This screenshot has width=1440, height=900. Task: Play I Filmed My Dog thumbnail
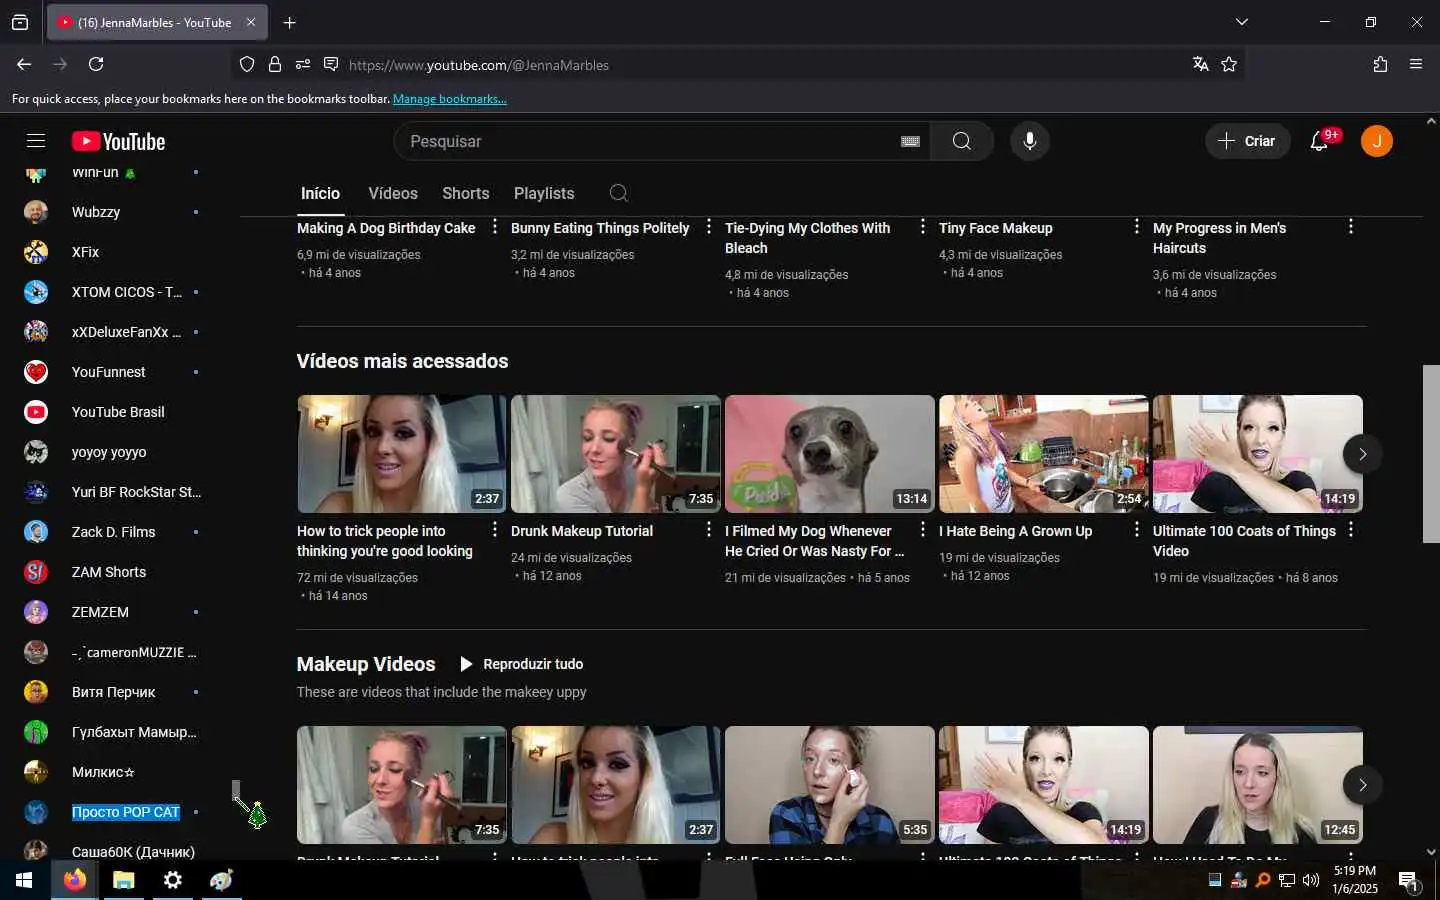tap(830, 454)
